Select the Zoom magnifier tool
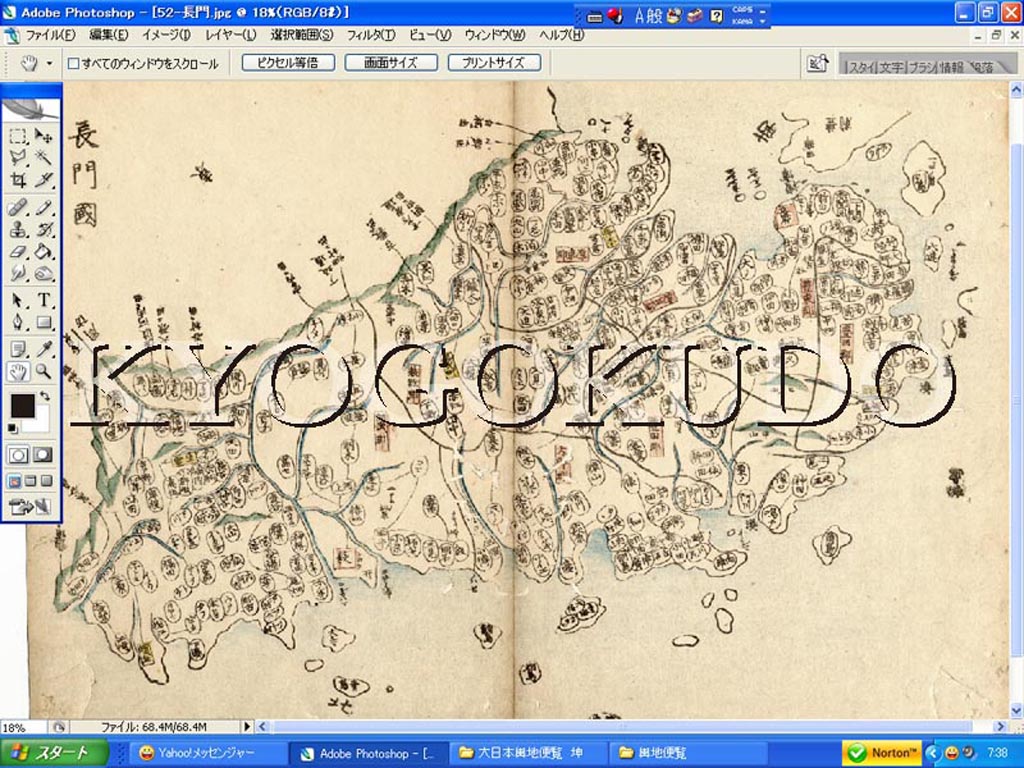The width and height of the screenshot is (1024, 768). click(x=43, y=372)
